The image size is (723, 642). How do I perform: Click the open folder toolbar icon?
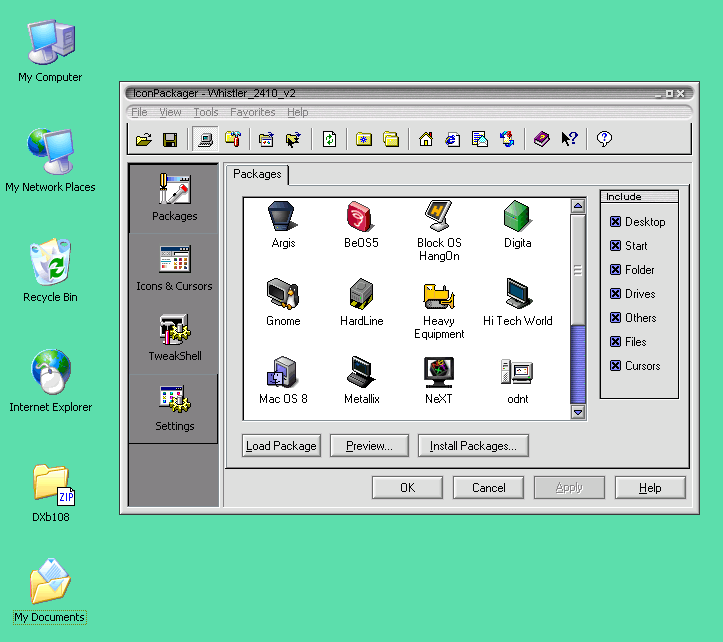[144, 139]
